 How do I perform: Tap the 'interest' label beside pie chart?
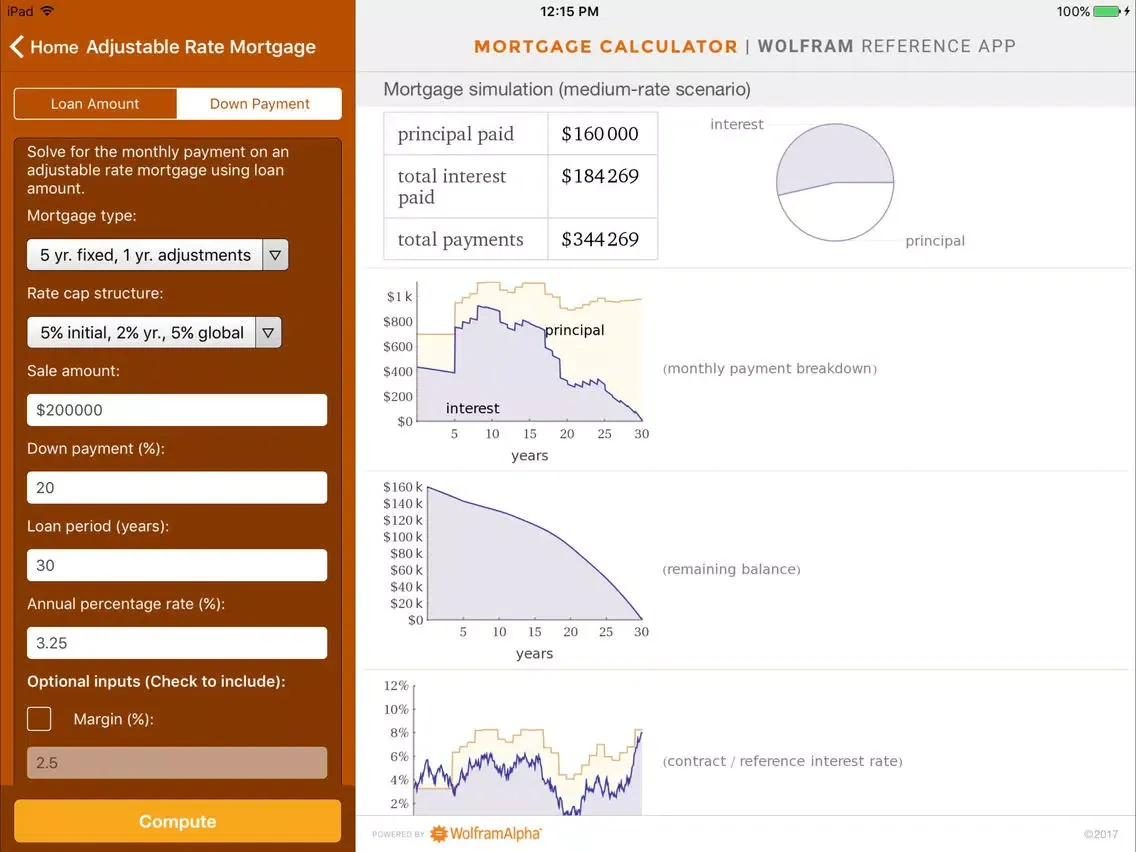point(736,125)
